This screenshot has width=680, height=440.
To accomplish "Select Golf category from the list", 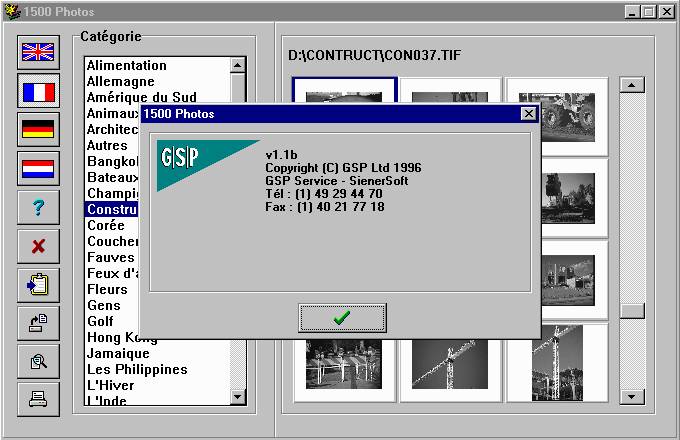I will pyautogui.click(x=103, y=321).
